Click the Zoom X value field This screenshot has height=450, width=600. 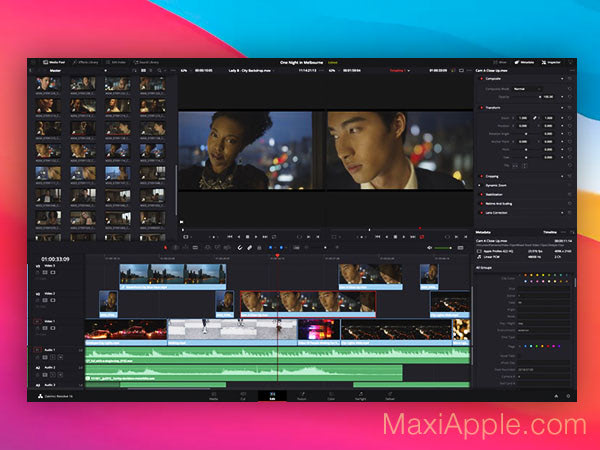click(x=523, y=118)
